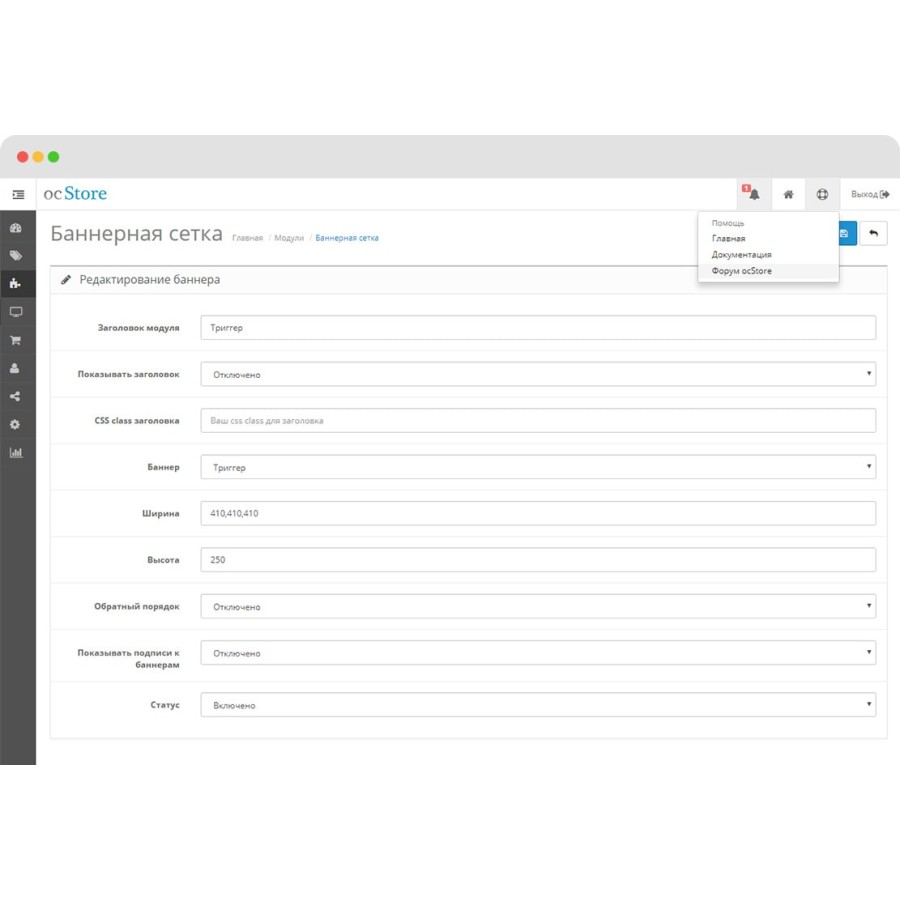900x900 pixels.
Task: Click the Ширина input field
Action: [538, 513]
